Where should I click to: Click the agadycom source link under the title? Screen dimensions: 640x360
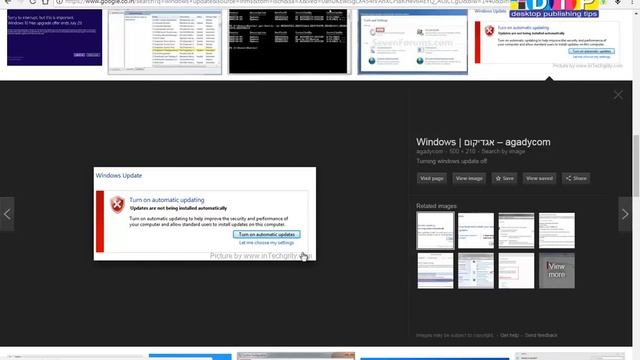pyautogui.click(x=429, y=151)
